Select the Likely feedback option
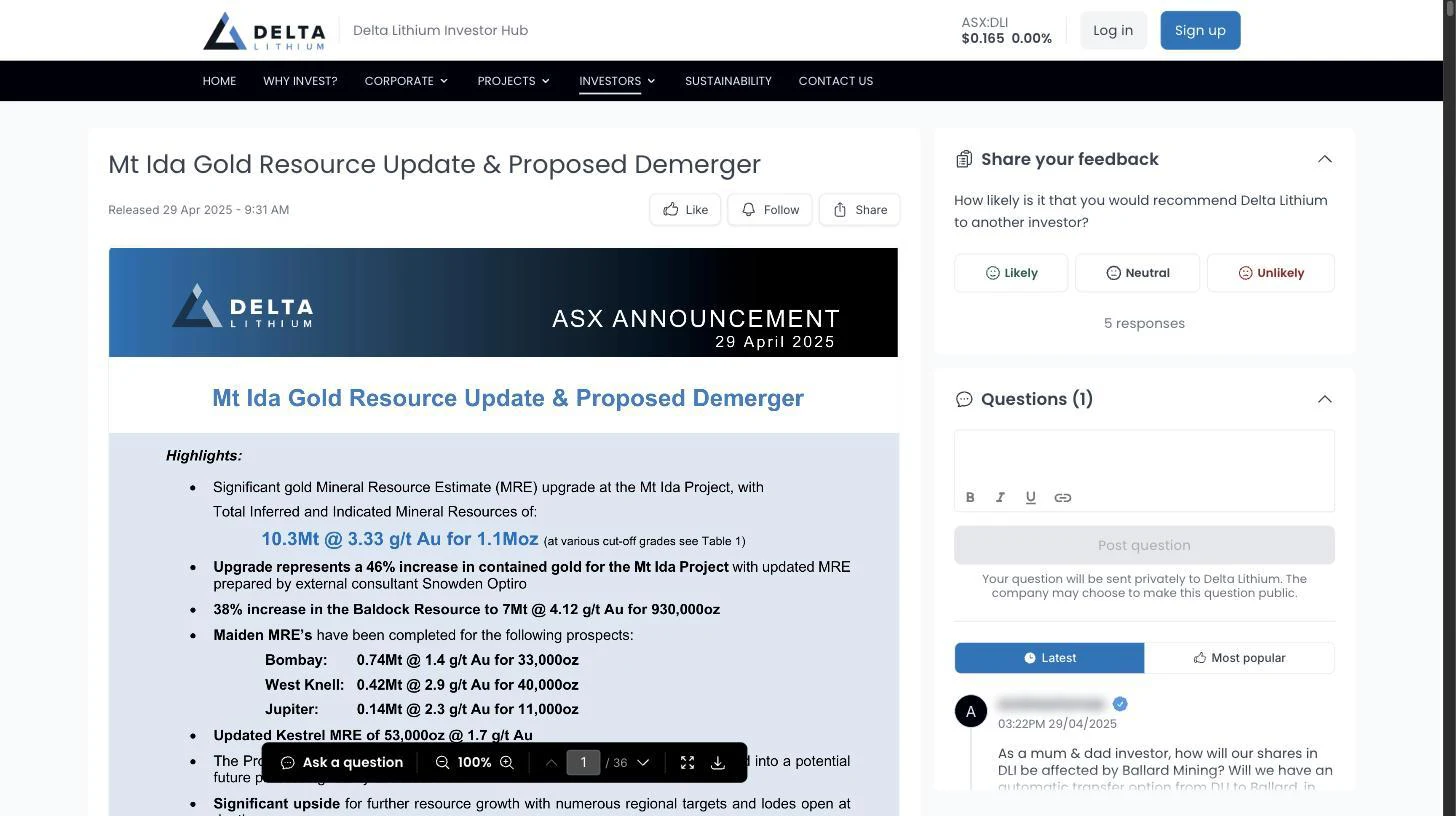 pos(1011,273)
